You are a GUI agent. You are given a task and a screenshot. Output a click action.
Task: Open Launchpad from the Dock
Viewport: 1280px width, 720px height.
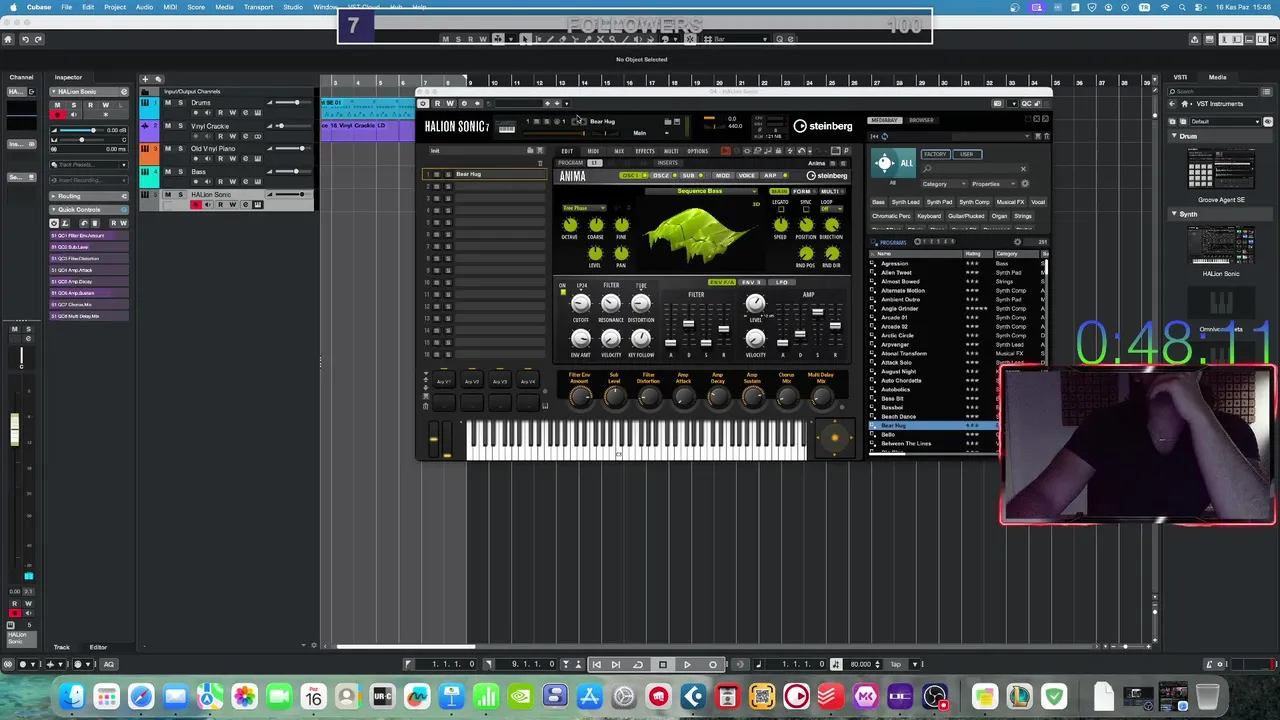(x=107, y=696)
